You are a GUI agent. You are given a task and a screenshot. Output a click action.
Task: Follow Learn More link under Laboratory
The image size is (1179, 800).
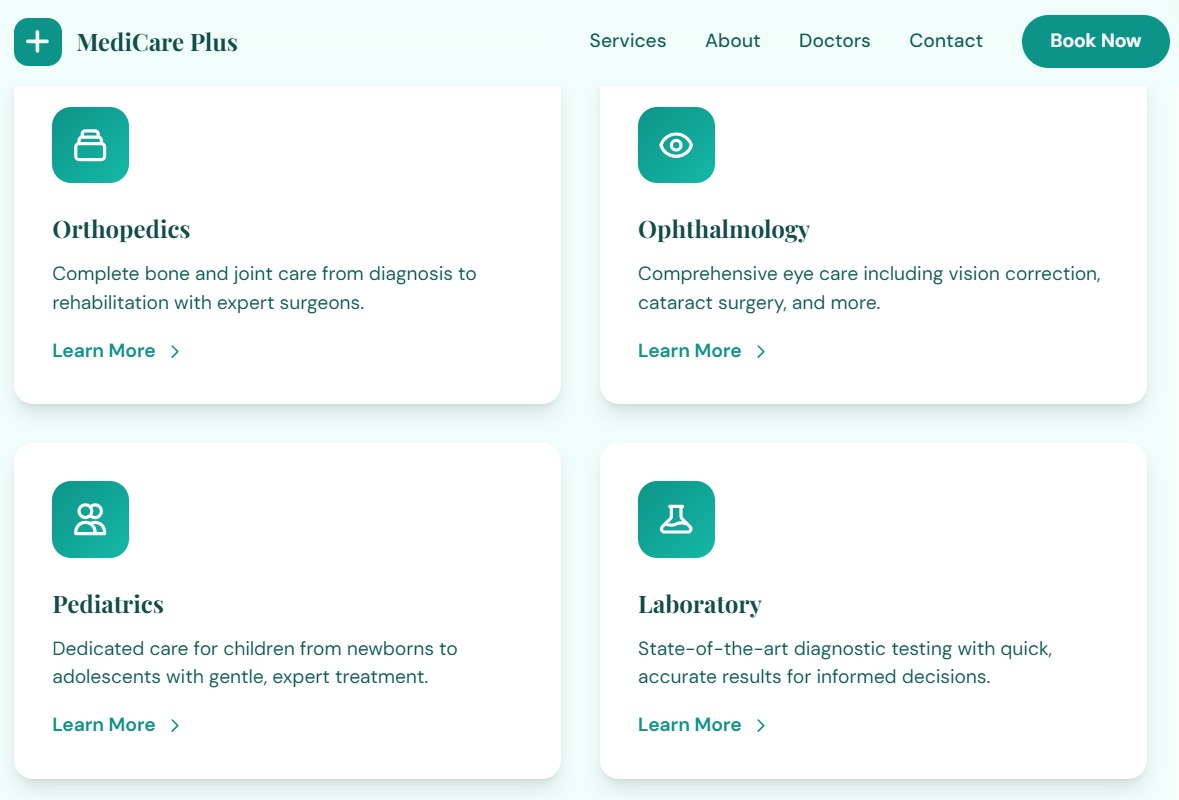pos(690,725)
